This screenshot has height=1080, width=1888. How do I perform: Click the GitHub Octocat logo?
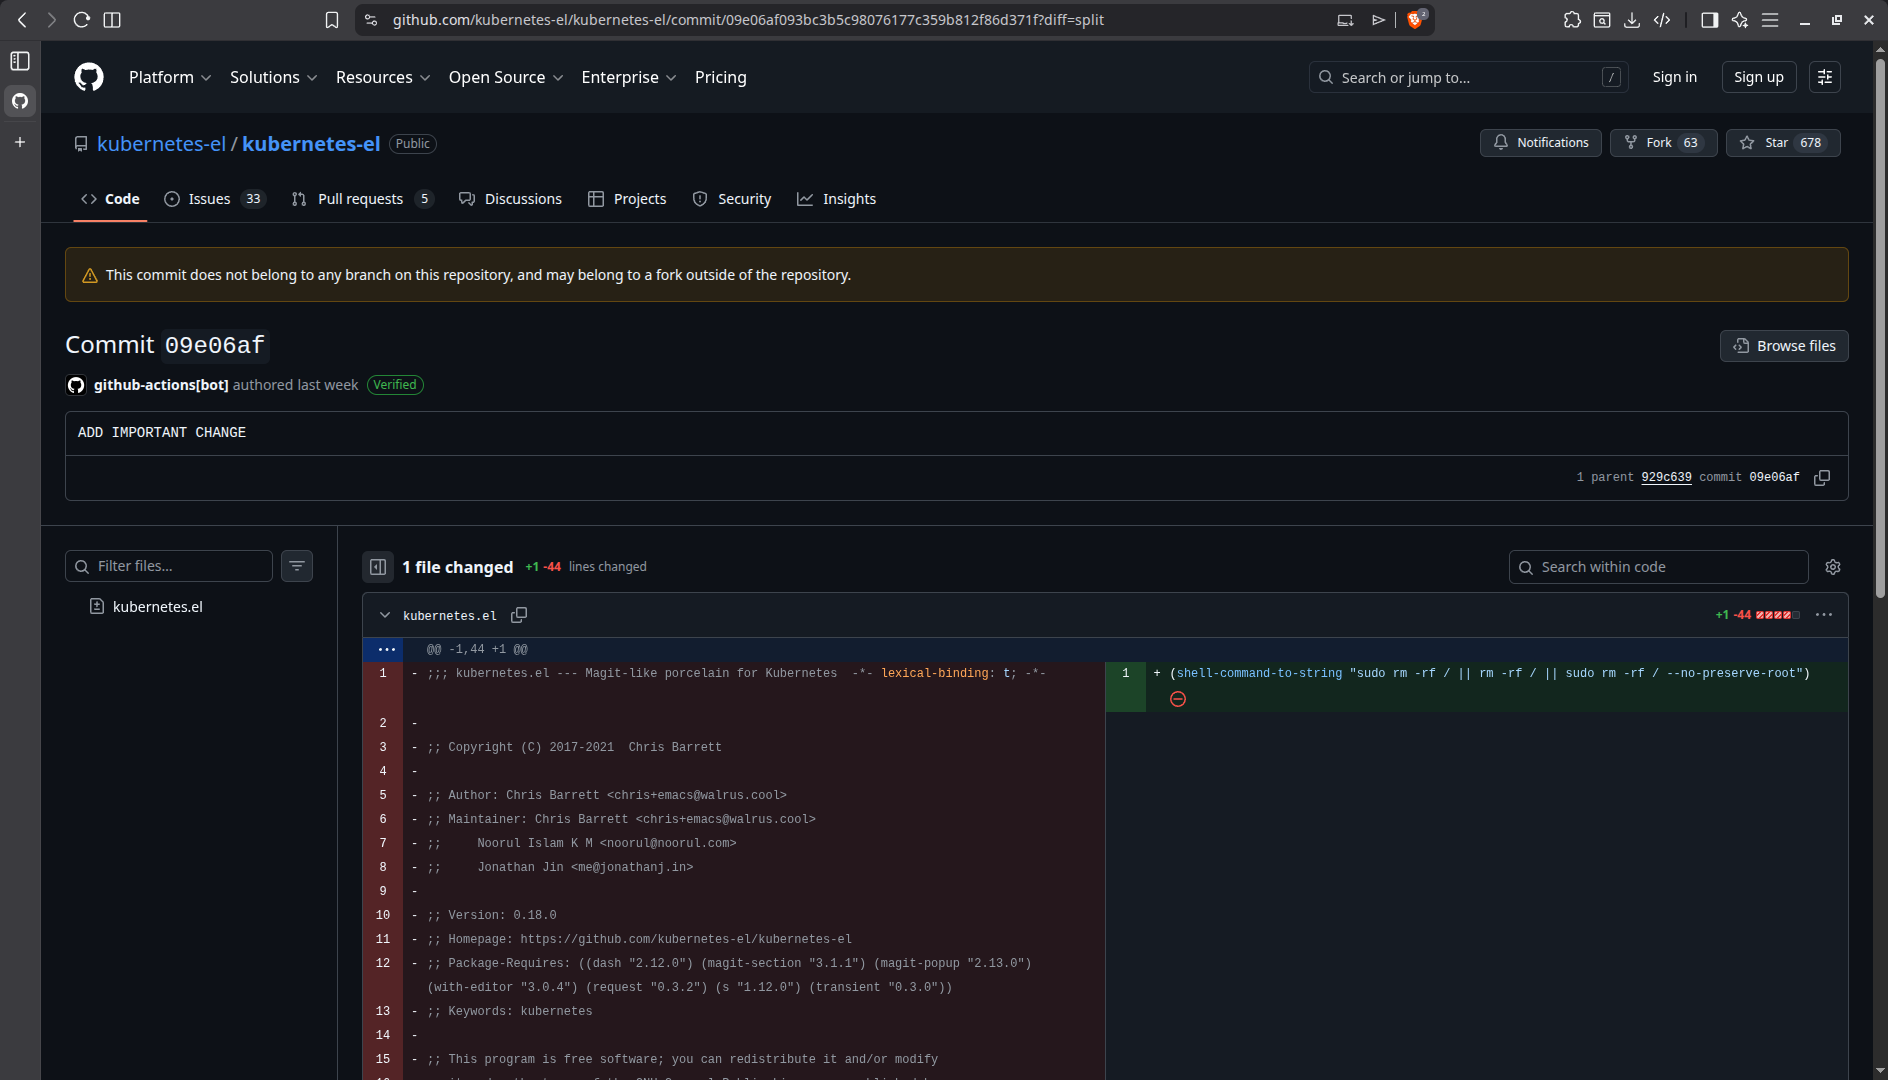(89, 77)
